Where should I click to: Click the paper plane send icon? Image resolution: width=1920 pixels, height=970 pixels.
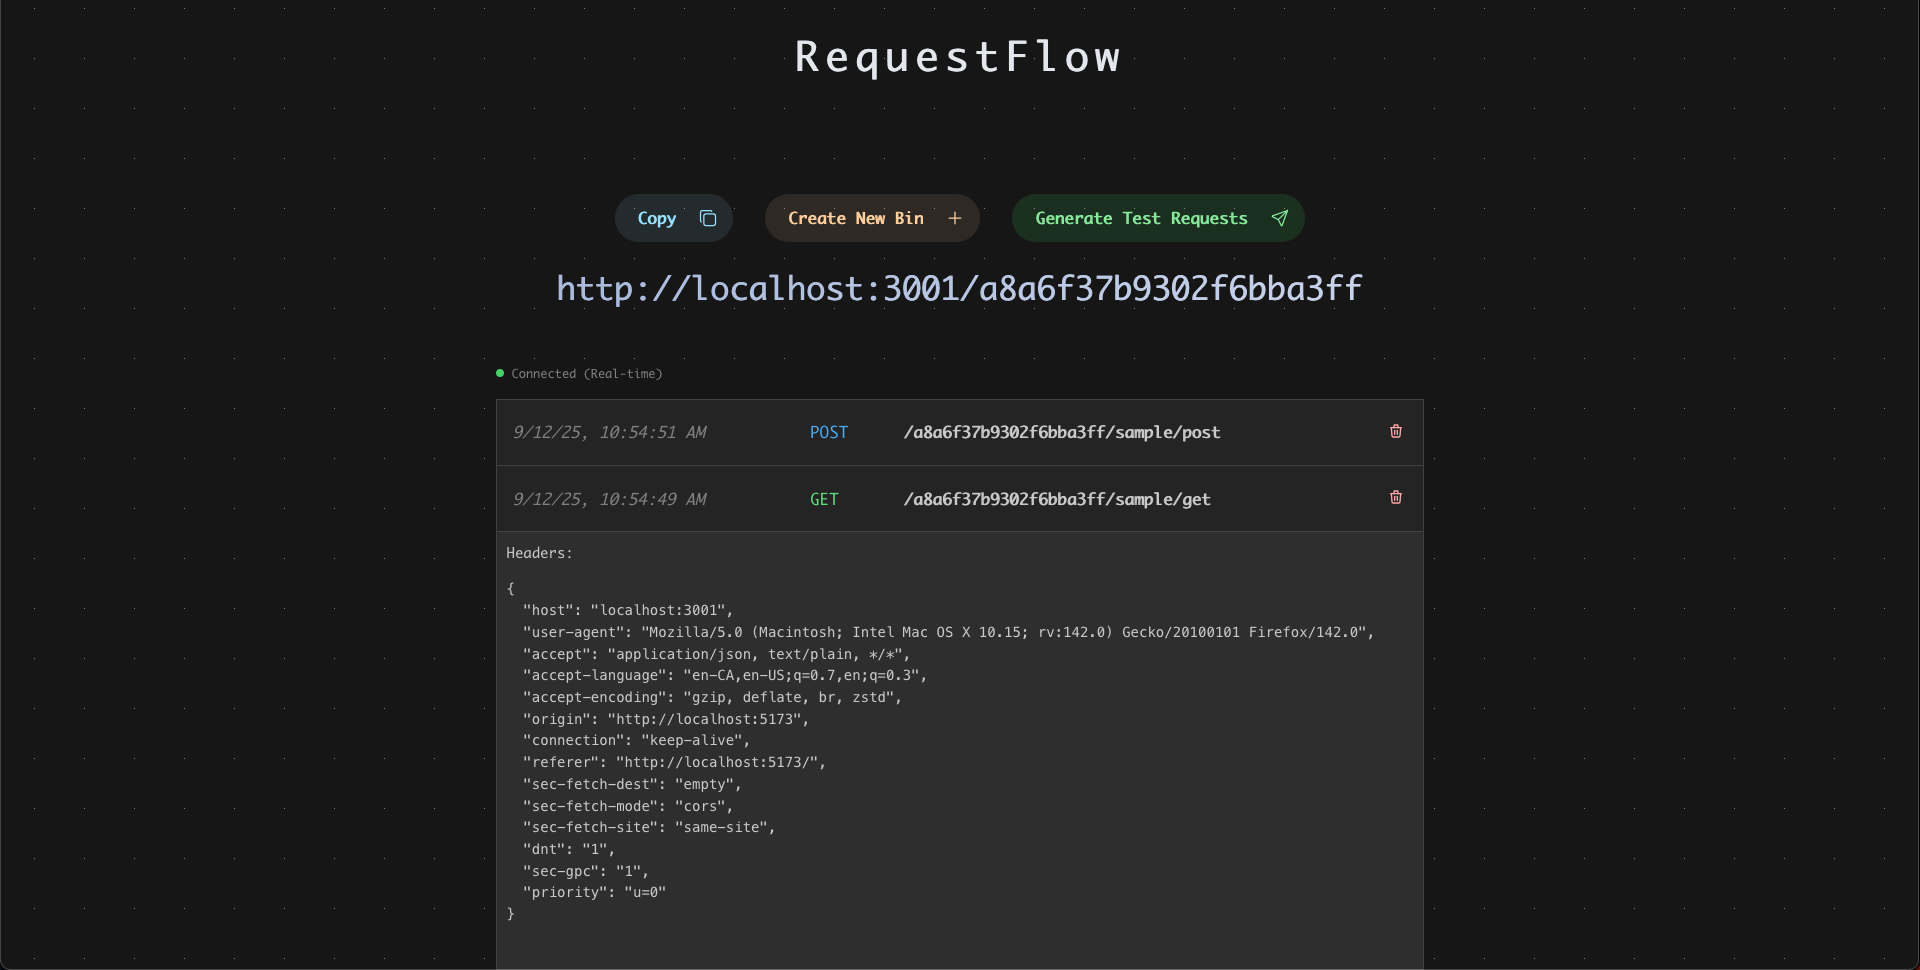(x=1279, y=219)
